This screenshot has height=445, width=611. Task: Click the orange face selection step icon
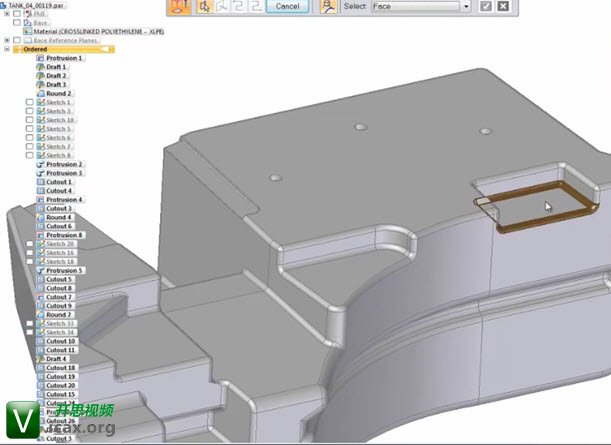[181, 6]
